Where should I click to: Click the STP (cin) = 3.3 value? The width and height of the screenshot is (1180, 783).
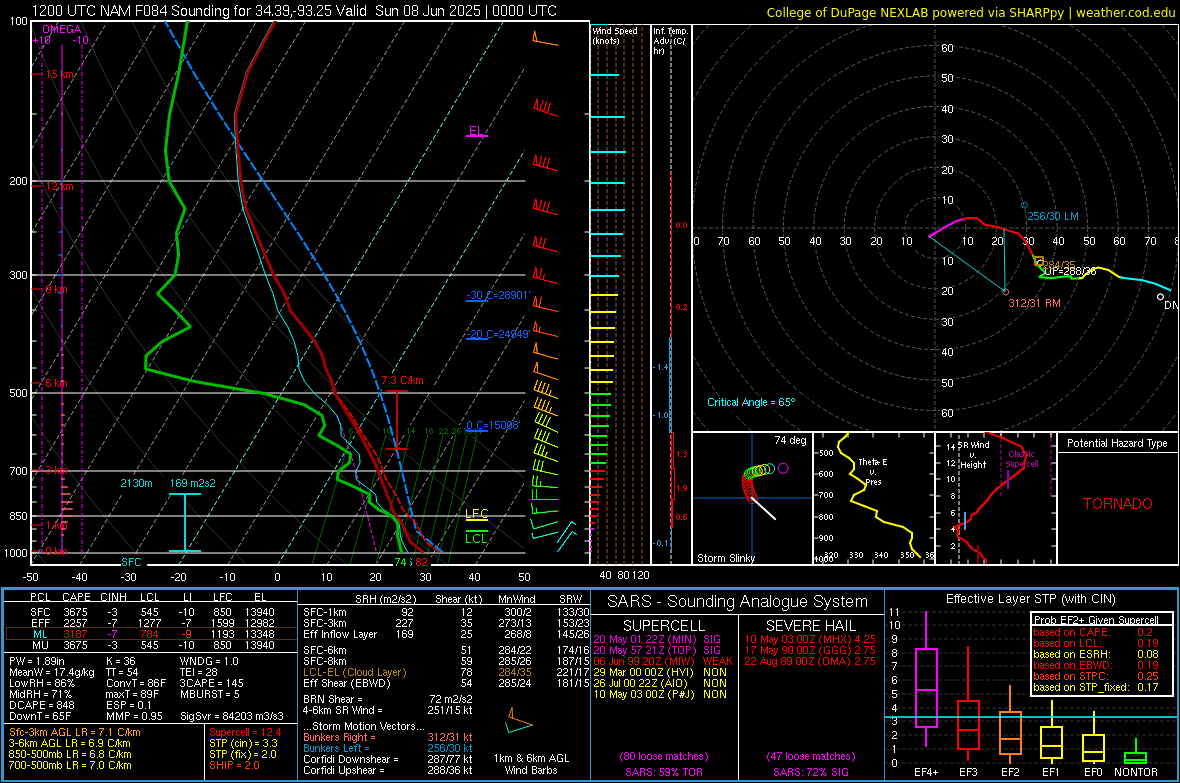coord(243,743)
